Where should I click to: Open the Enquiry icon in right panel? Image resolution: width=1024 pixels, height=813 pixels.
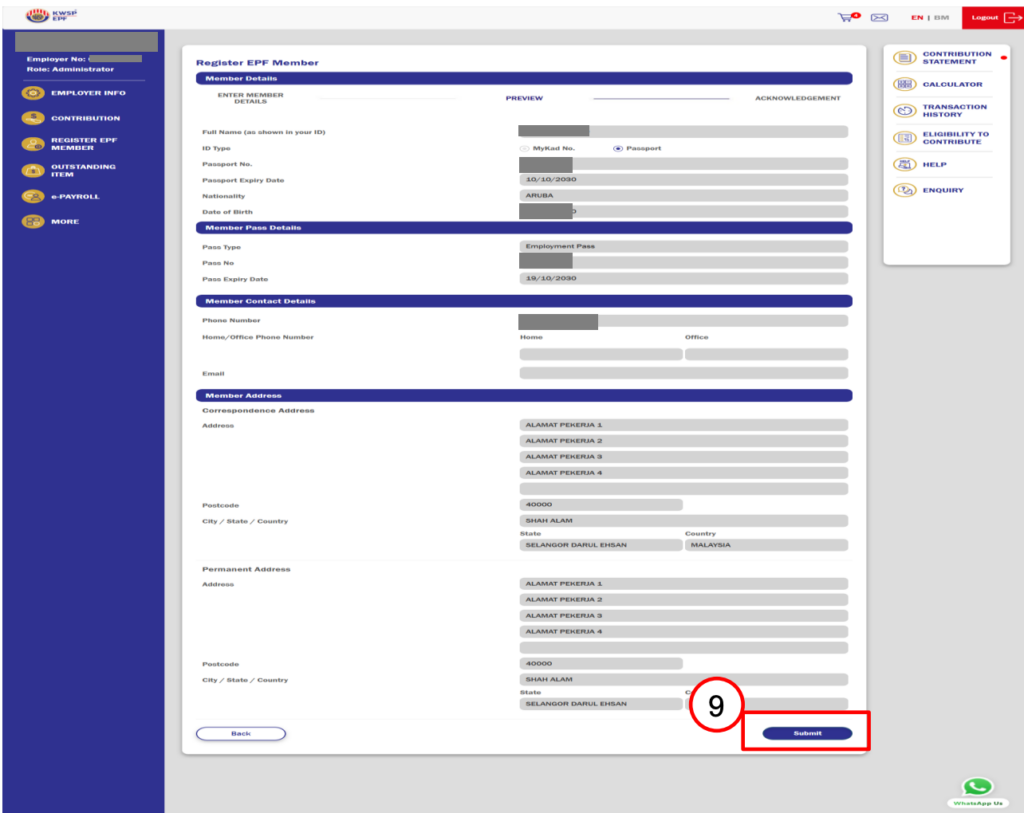pyautogui.click(x=905, y=190)
